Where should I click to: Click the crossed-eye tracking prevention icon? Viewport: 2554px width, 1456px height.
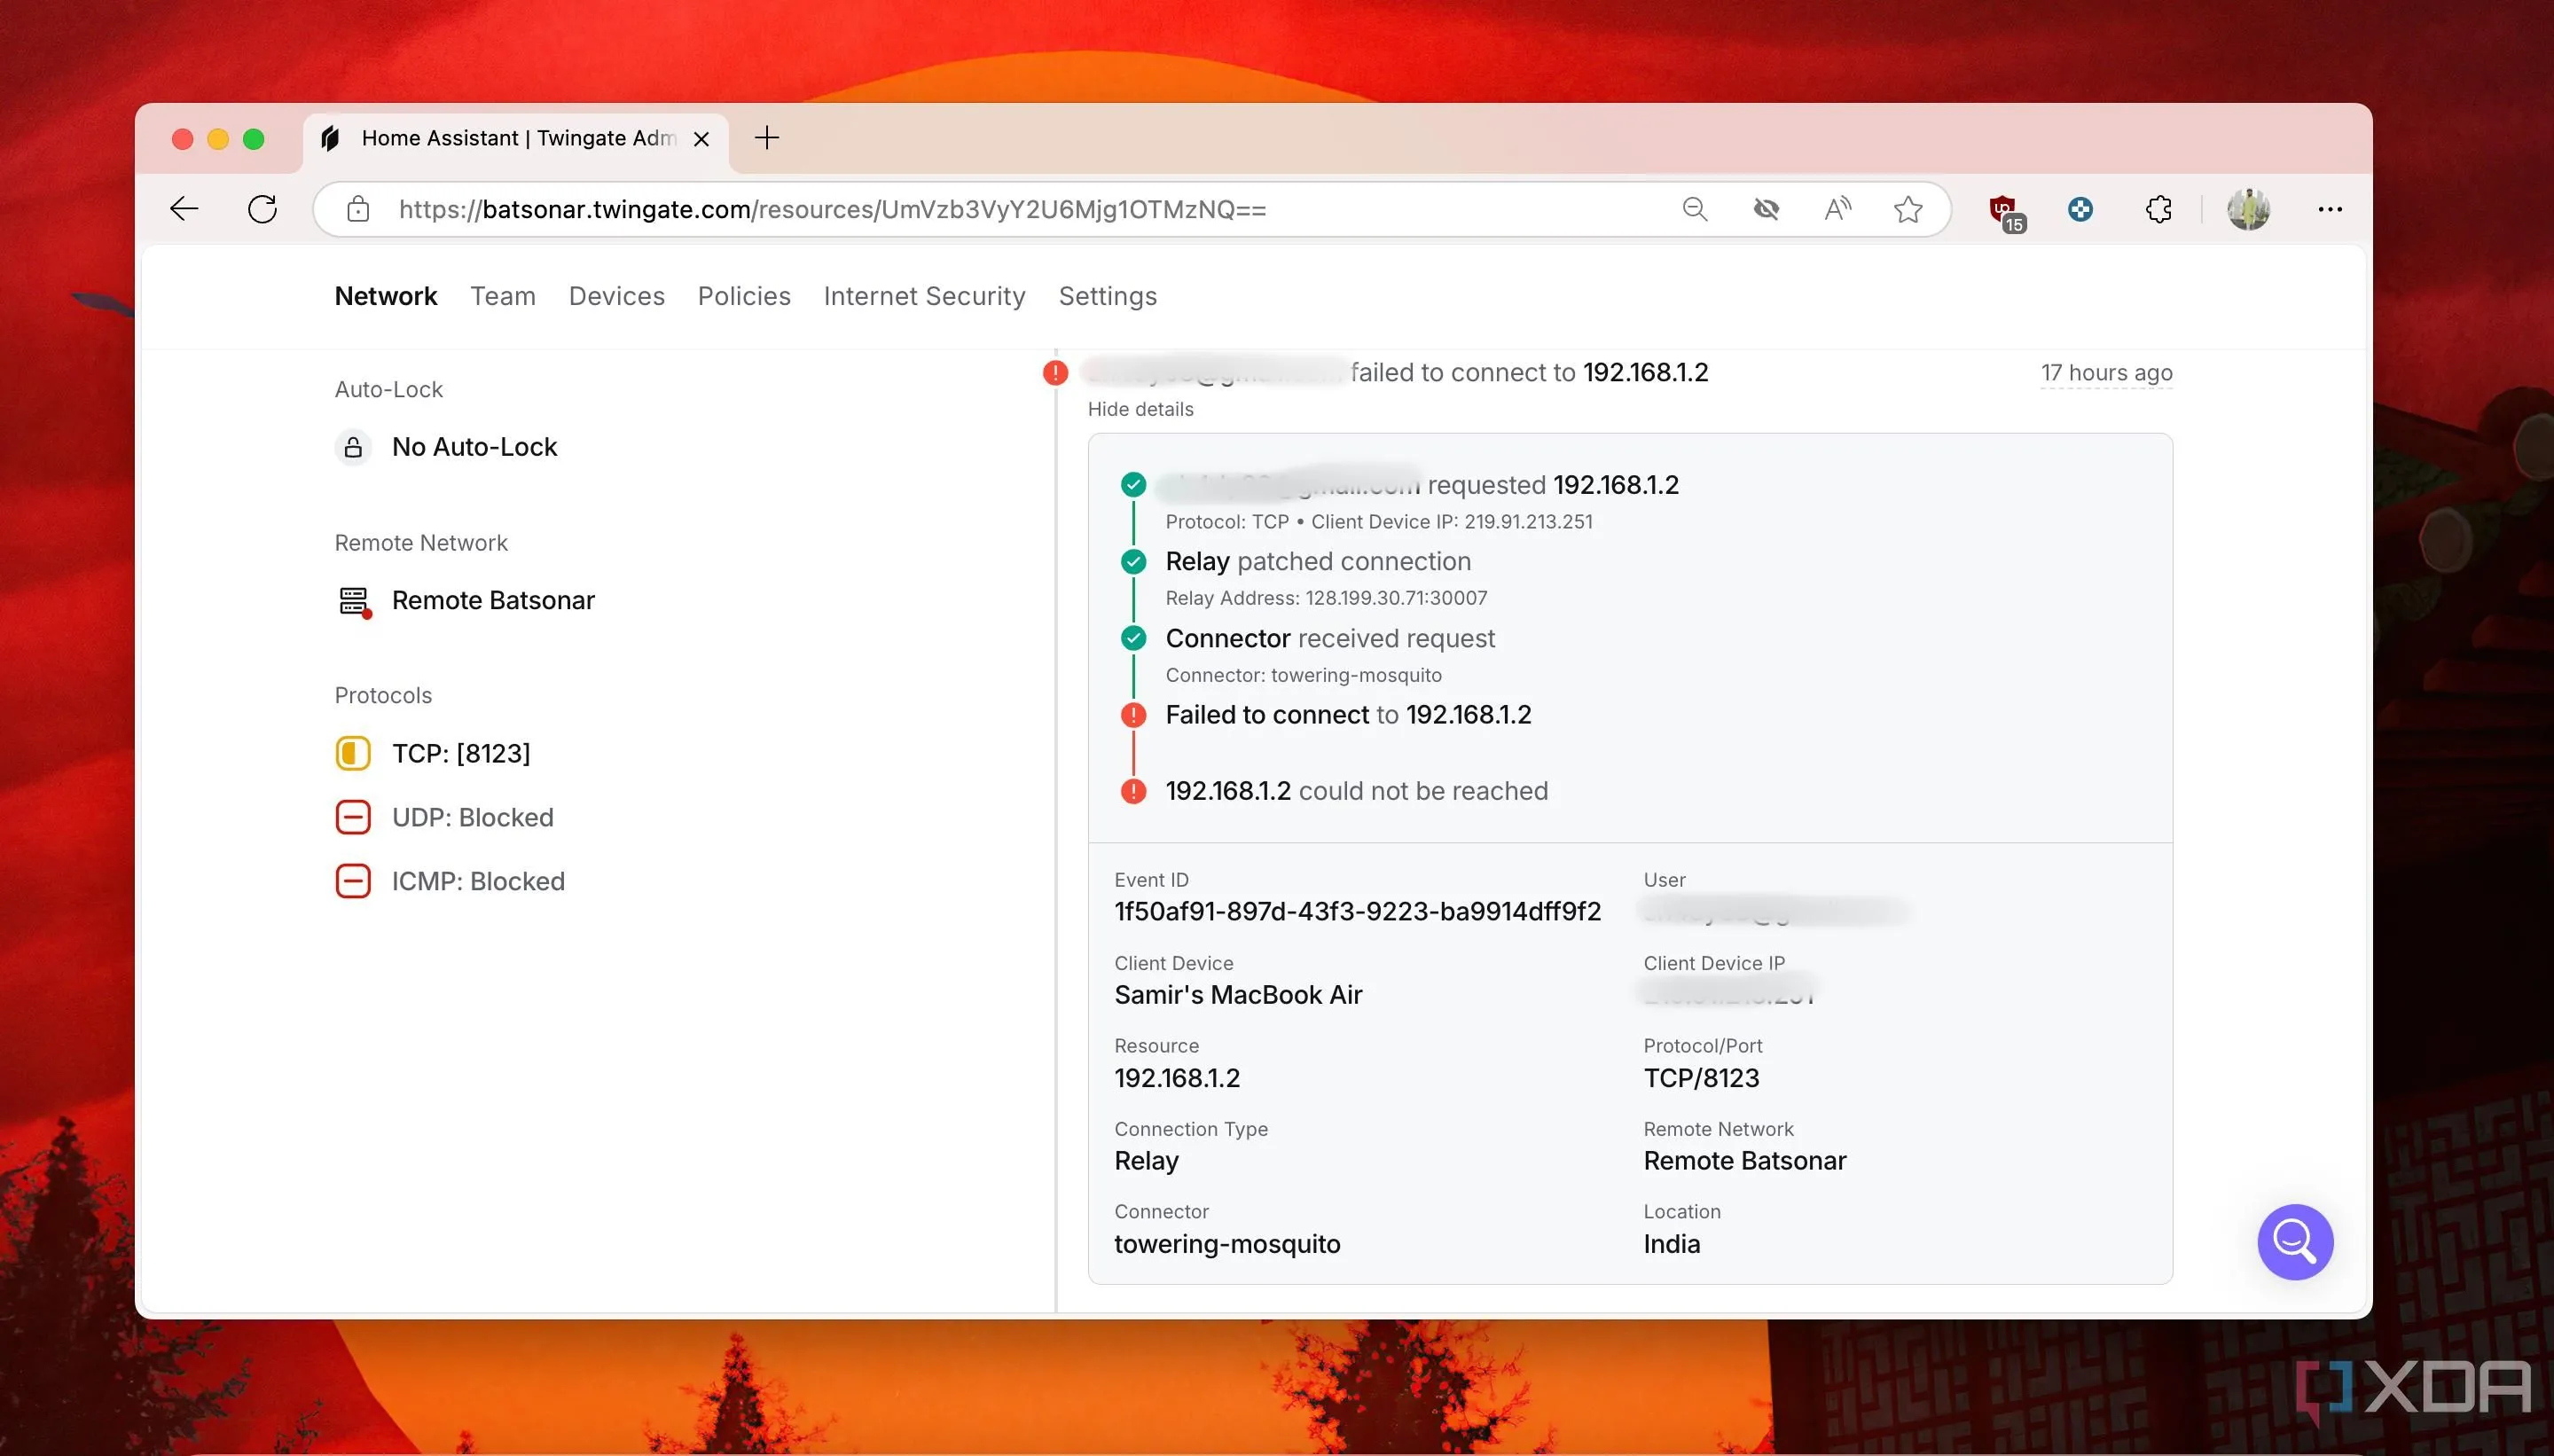1766,209
